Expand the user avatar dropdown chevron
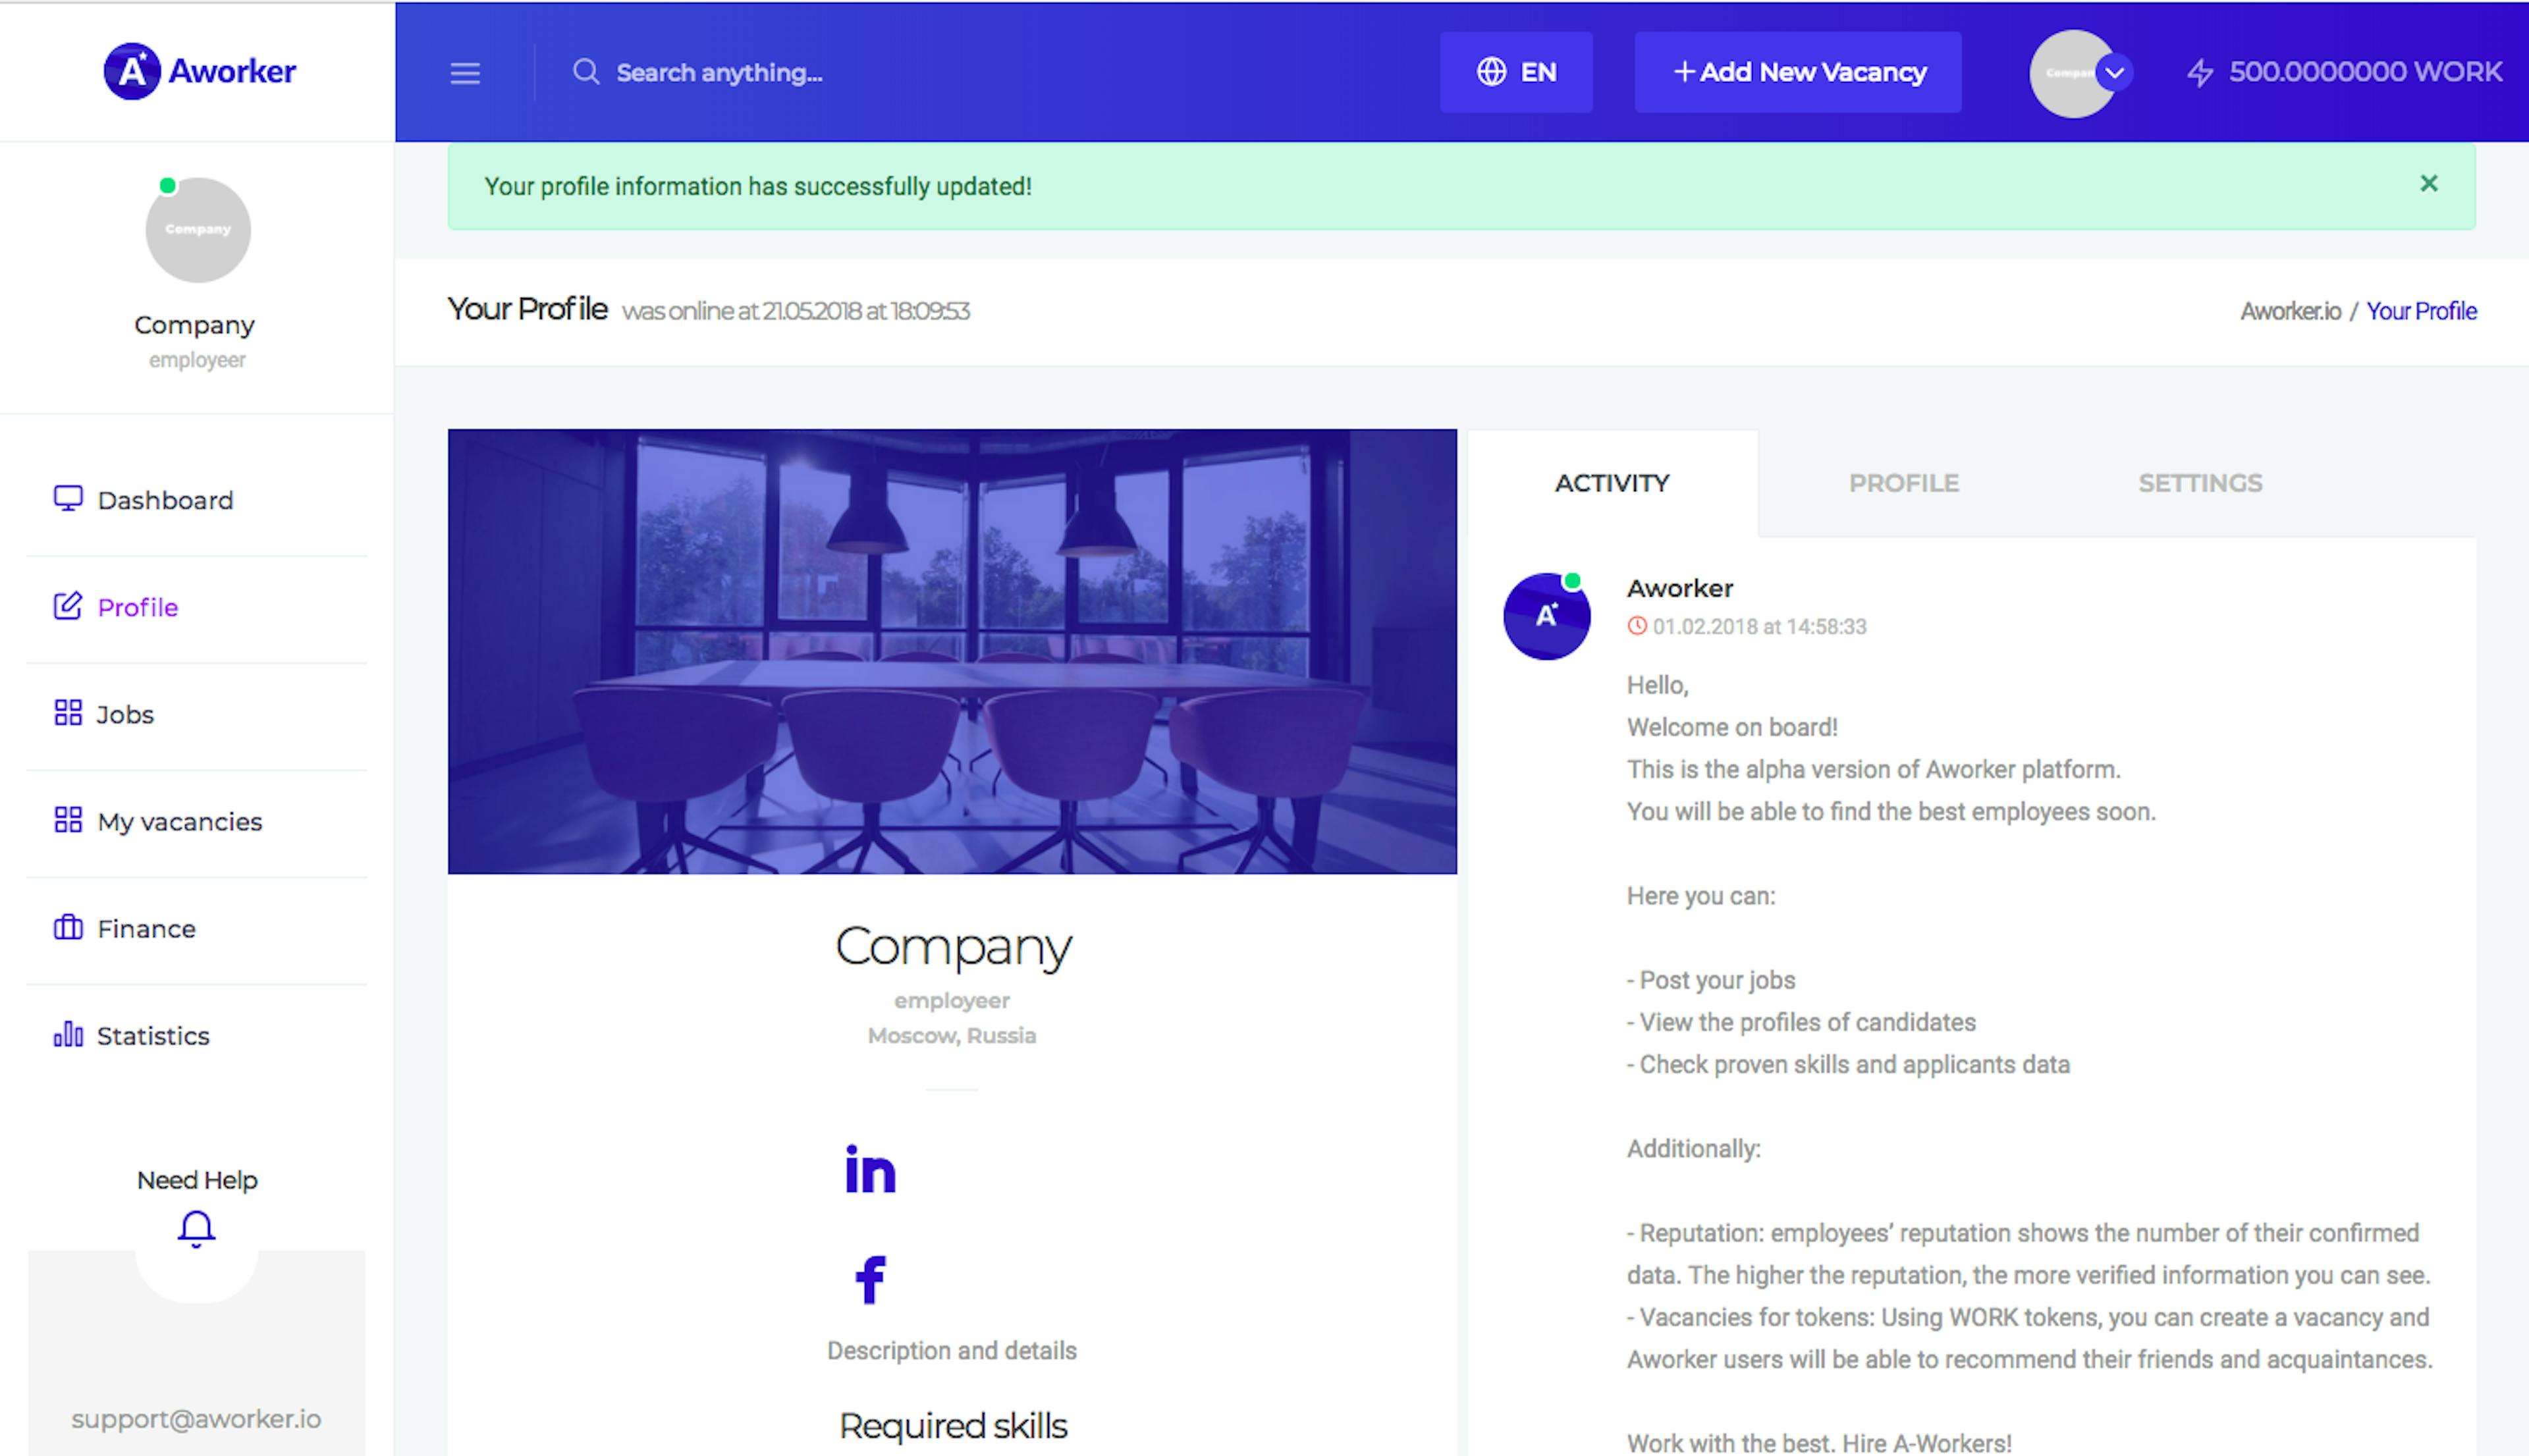This screenshot has height=1456, width=2529. pos(2114,73)
